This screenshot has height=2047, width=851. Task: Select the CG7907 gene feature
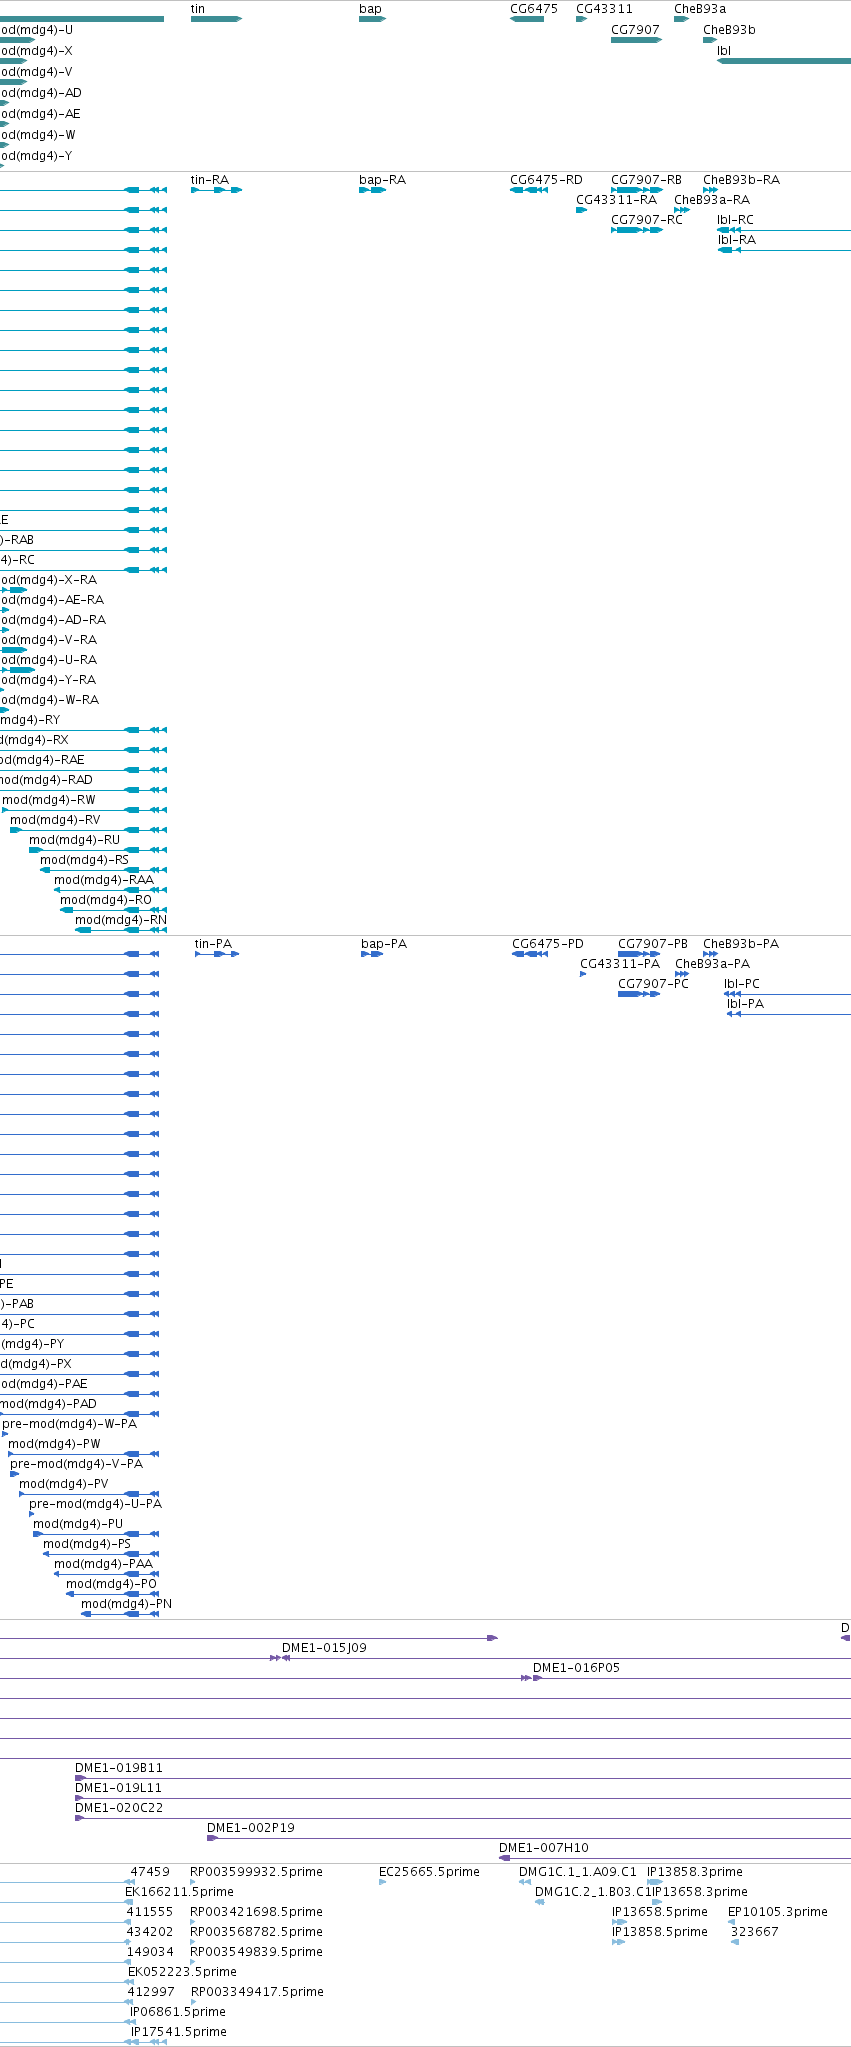636,40
